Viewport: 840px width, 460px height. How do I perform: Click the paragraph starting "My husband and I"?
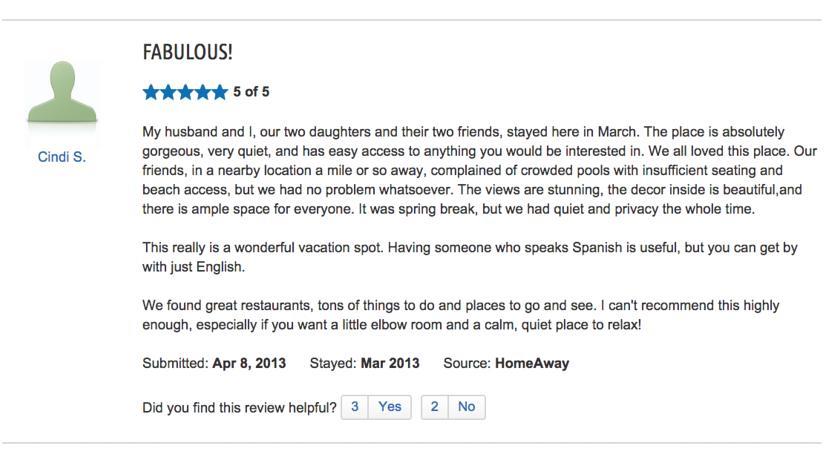pos(479,171)
